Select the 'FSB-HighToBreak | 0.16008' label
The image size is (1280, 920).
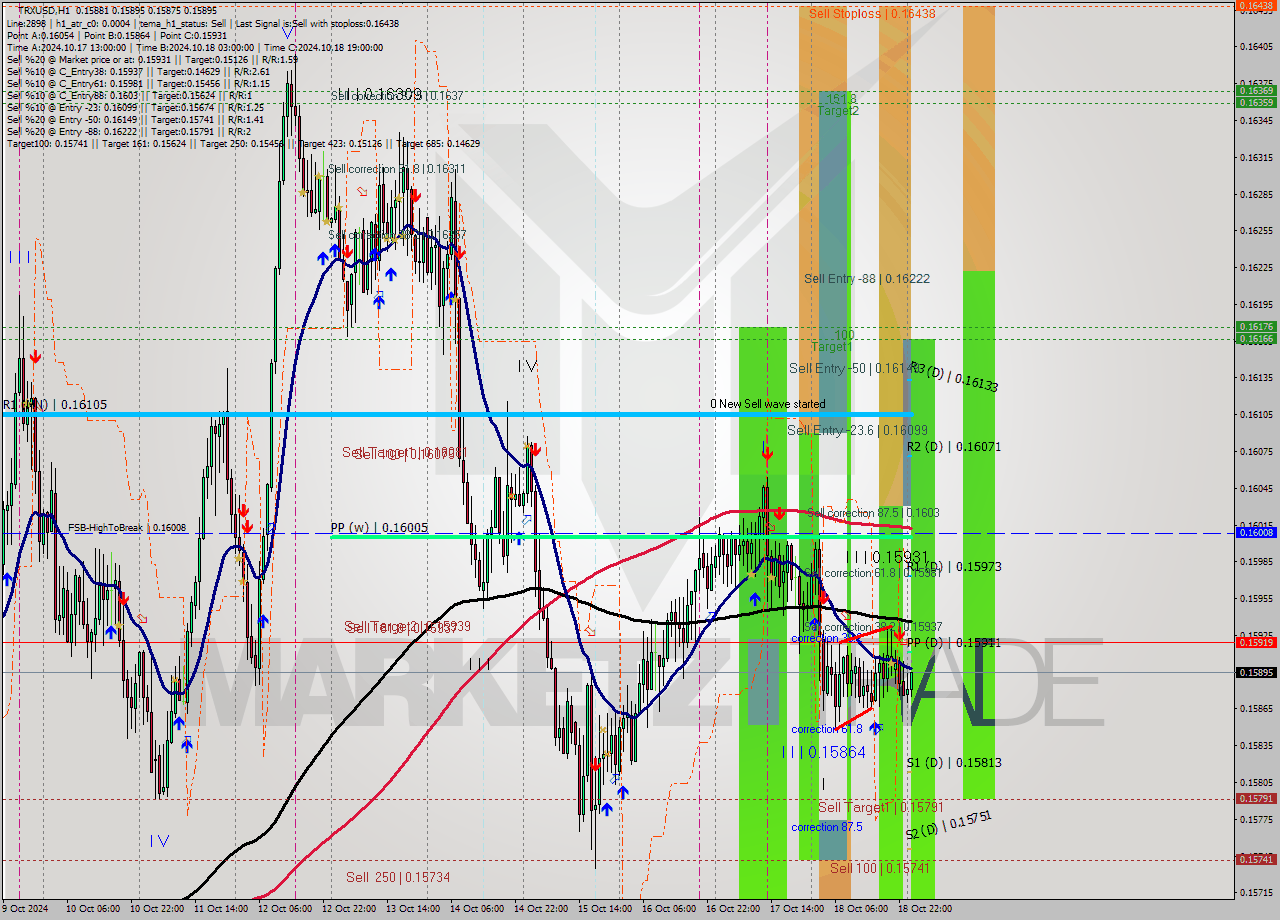click(x=127, y=527)
